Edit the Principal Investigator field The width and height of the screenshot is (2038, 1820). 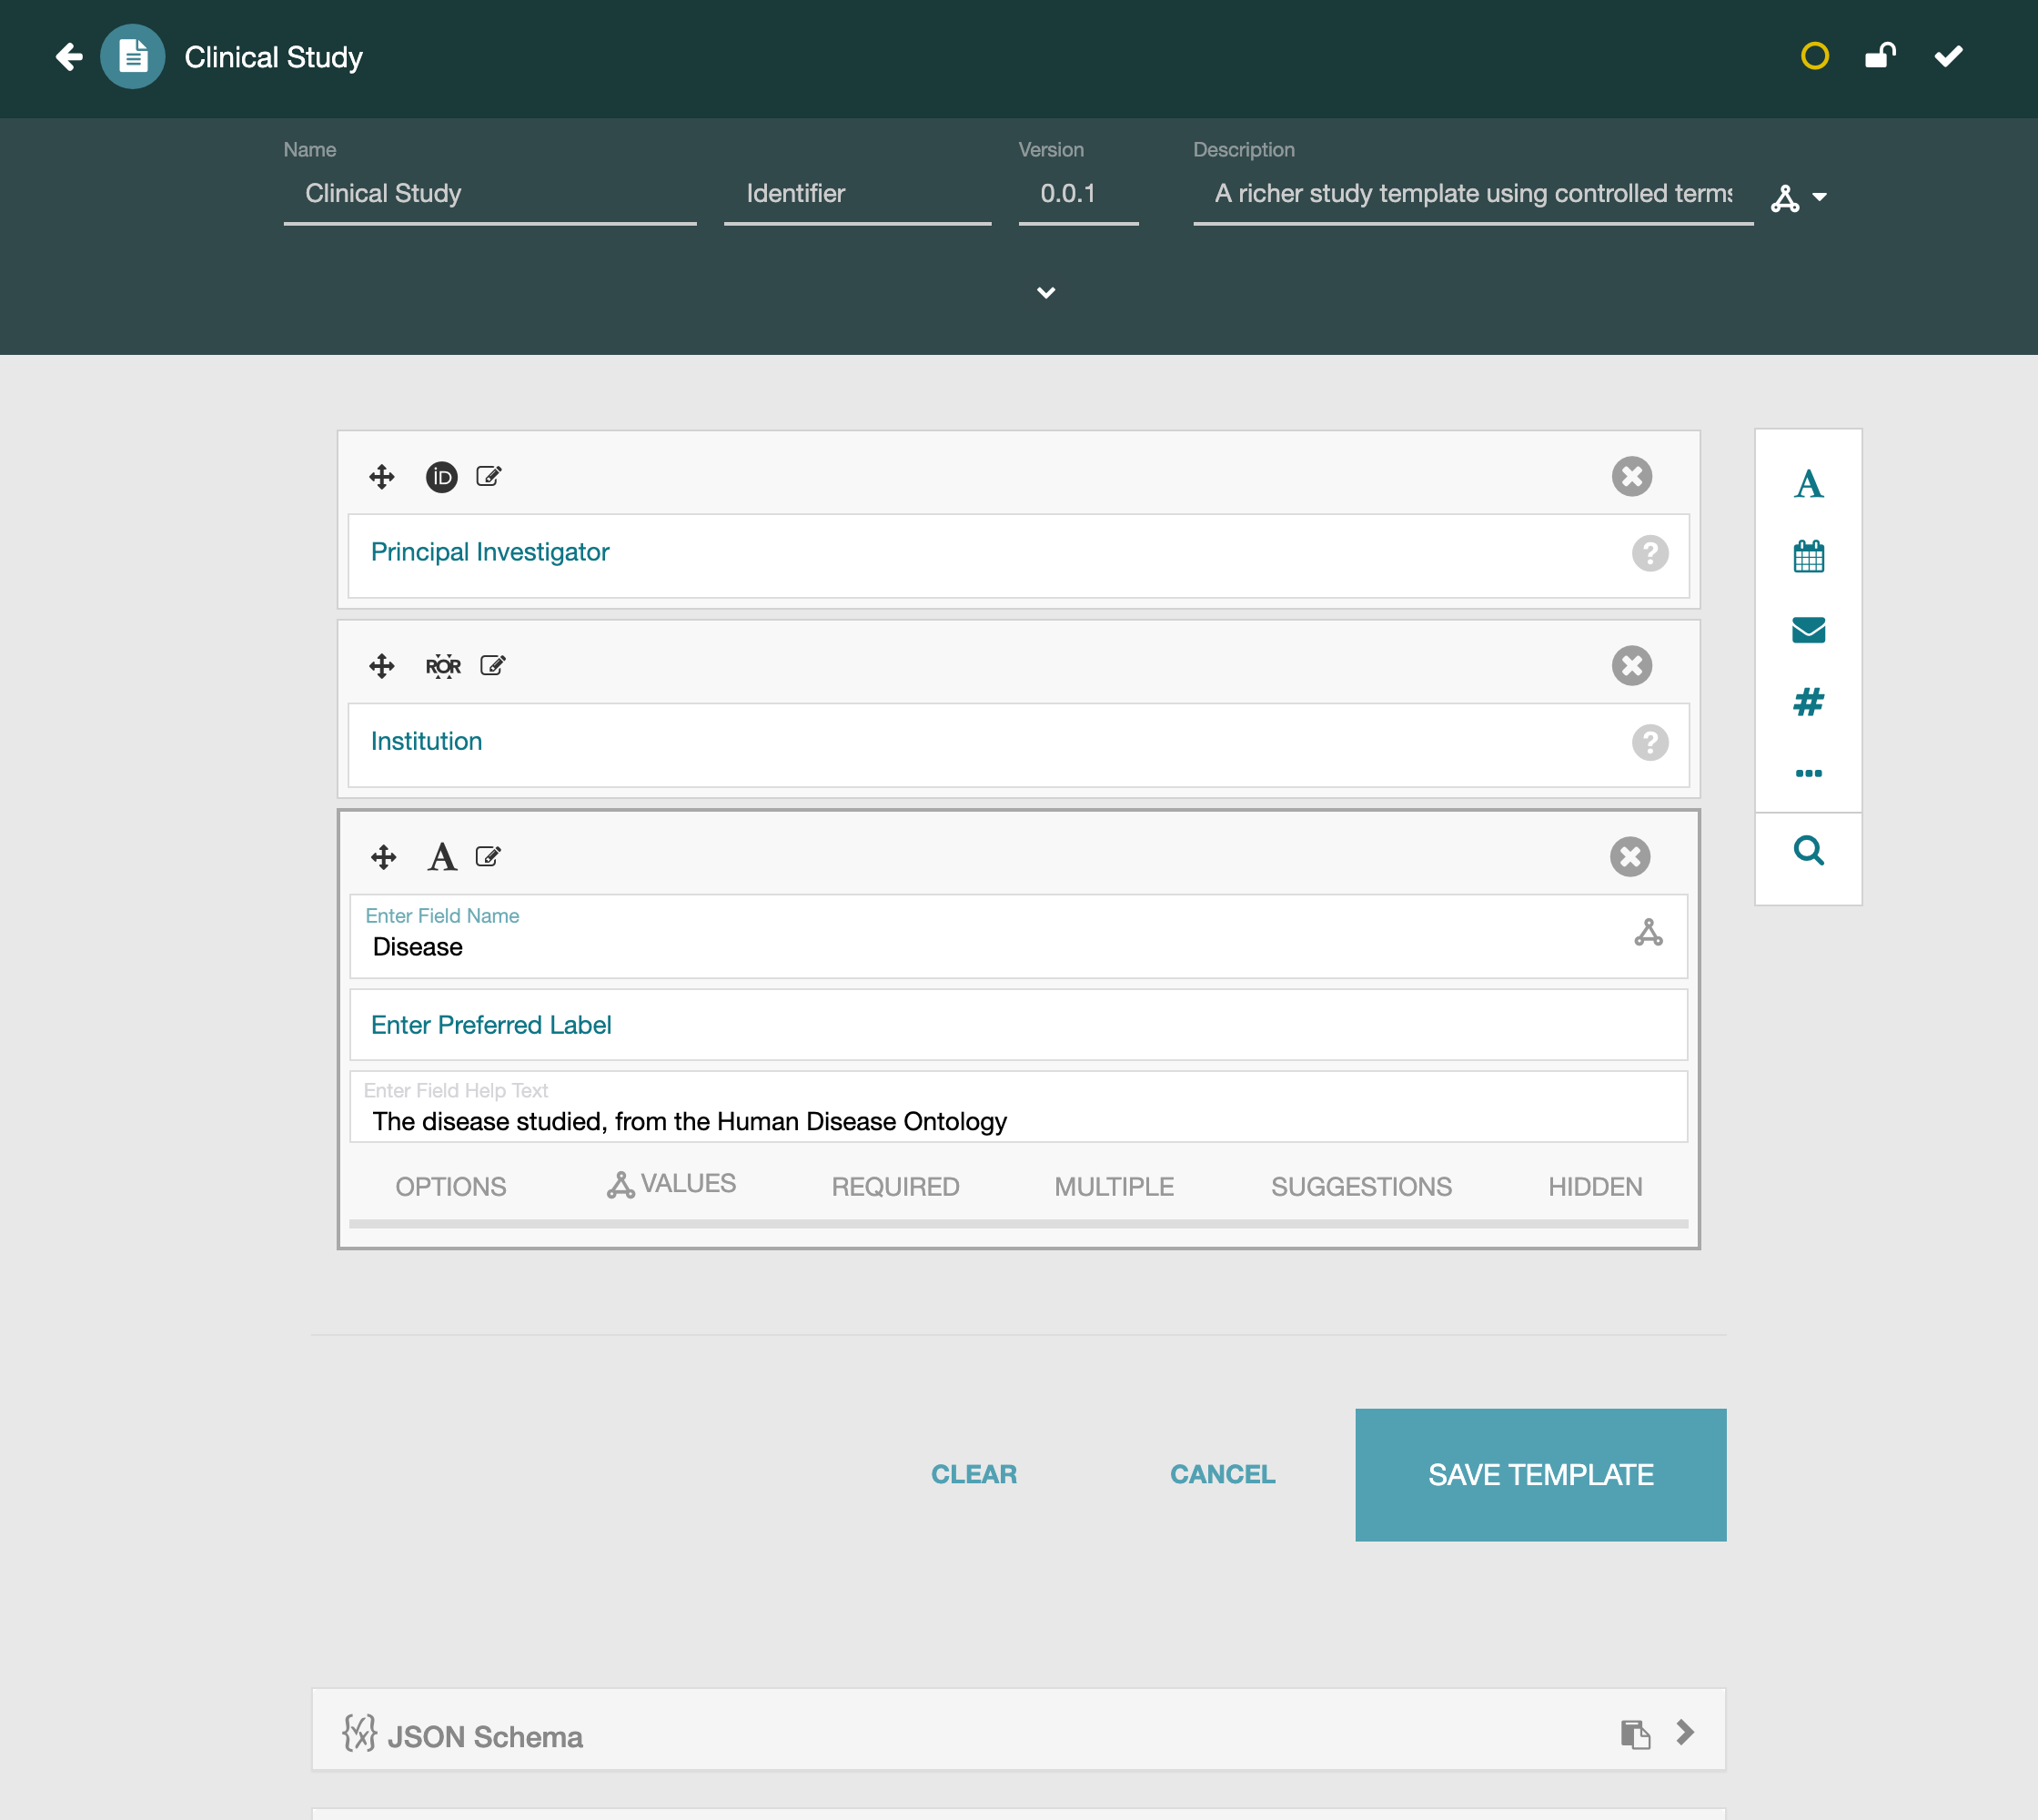[x=488, y=476]
